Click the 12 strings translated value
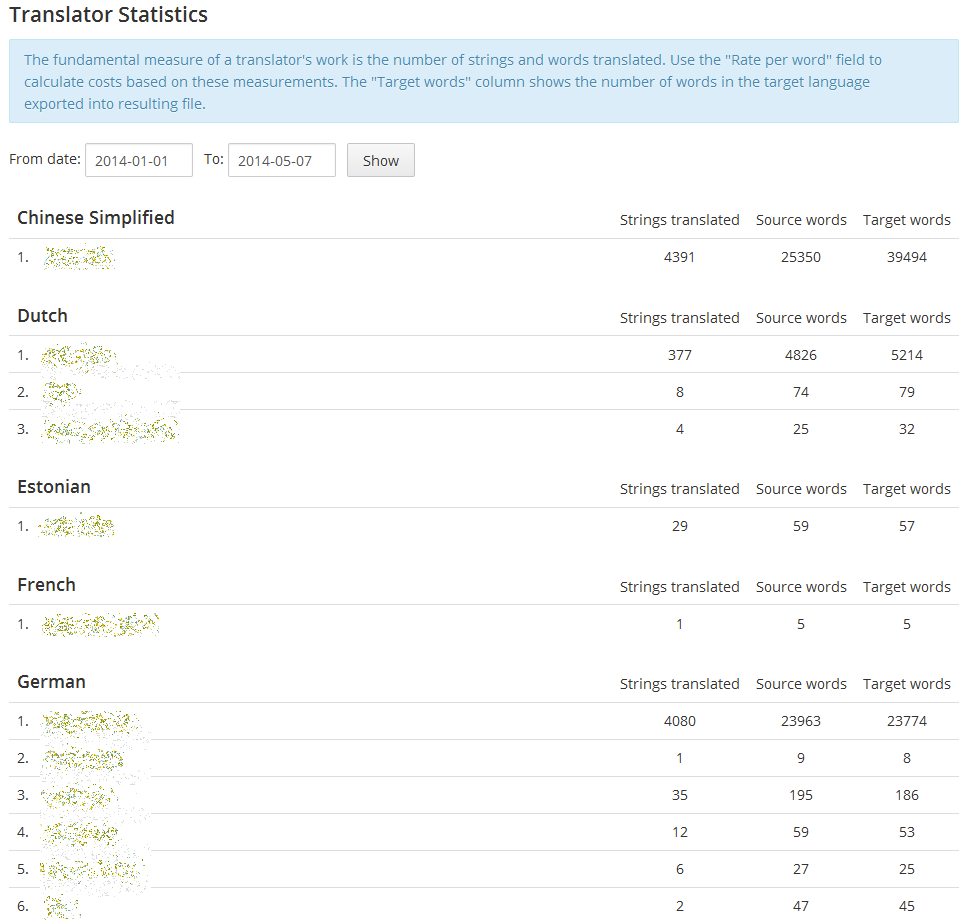 click(x=680, y=832)
